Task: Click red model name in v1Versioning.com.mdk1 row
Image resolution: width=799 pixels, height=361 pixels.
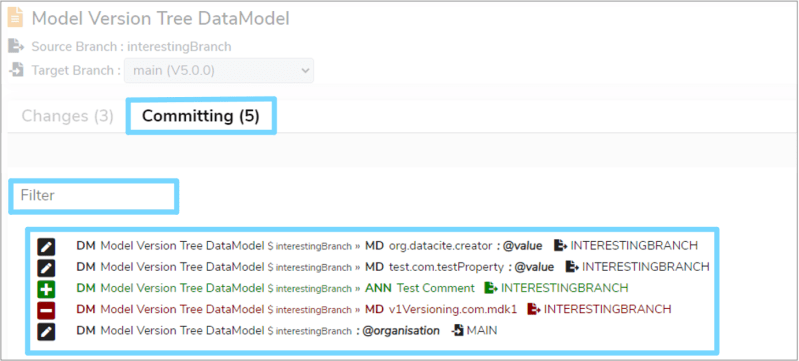Action: coord(182,309)
